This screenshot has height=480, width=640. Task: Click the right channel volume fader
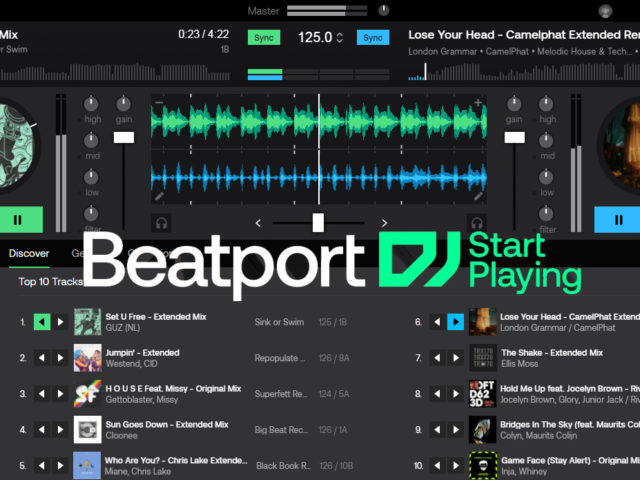[515, 137]
